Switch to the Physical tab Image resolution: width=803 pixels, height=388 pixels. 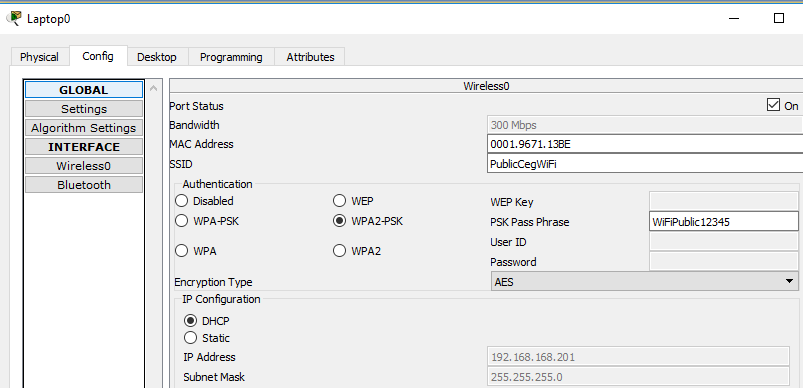click(x=39, y=57)
